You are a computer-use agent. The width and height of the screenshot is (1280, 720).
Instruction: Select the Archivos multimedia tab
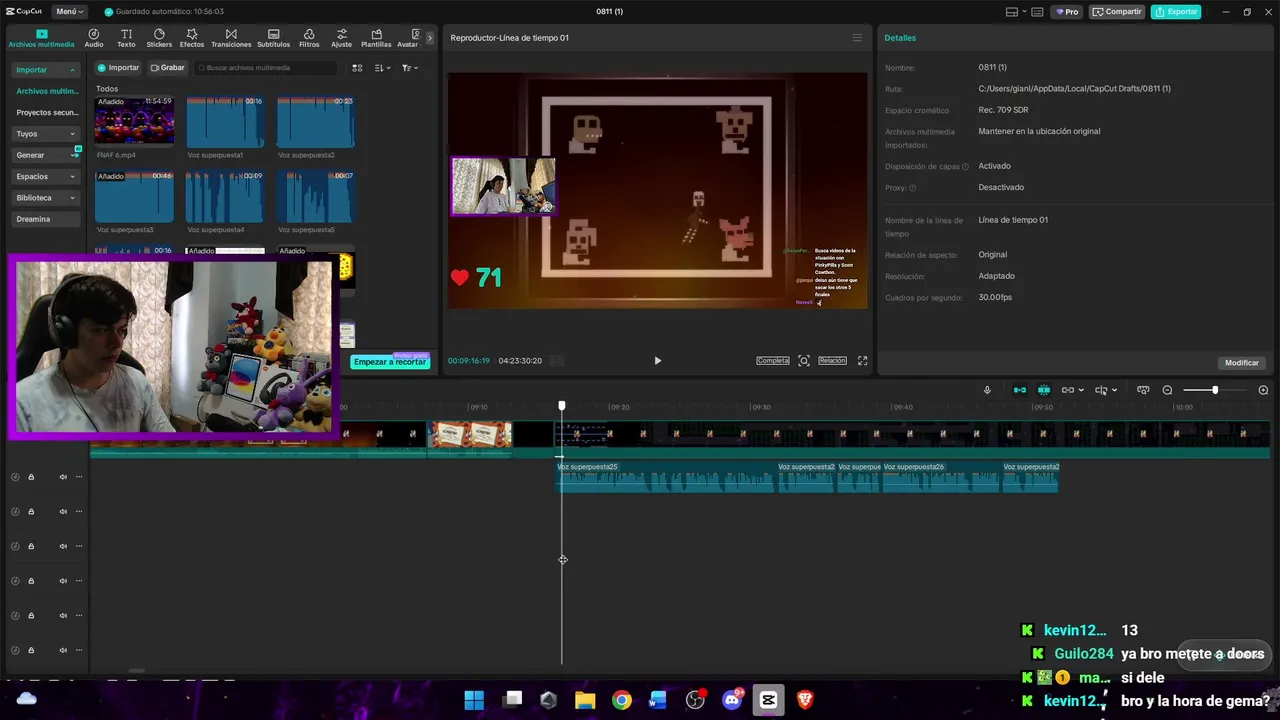41,38
